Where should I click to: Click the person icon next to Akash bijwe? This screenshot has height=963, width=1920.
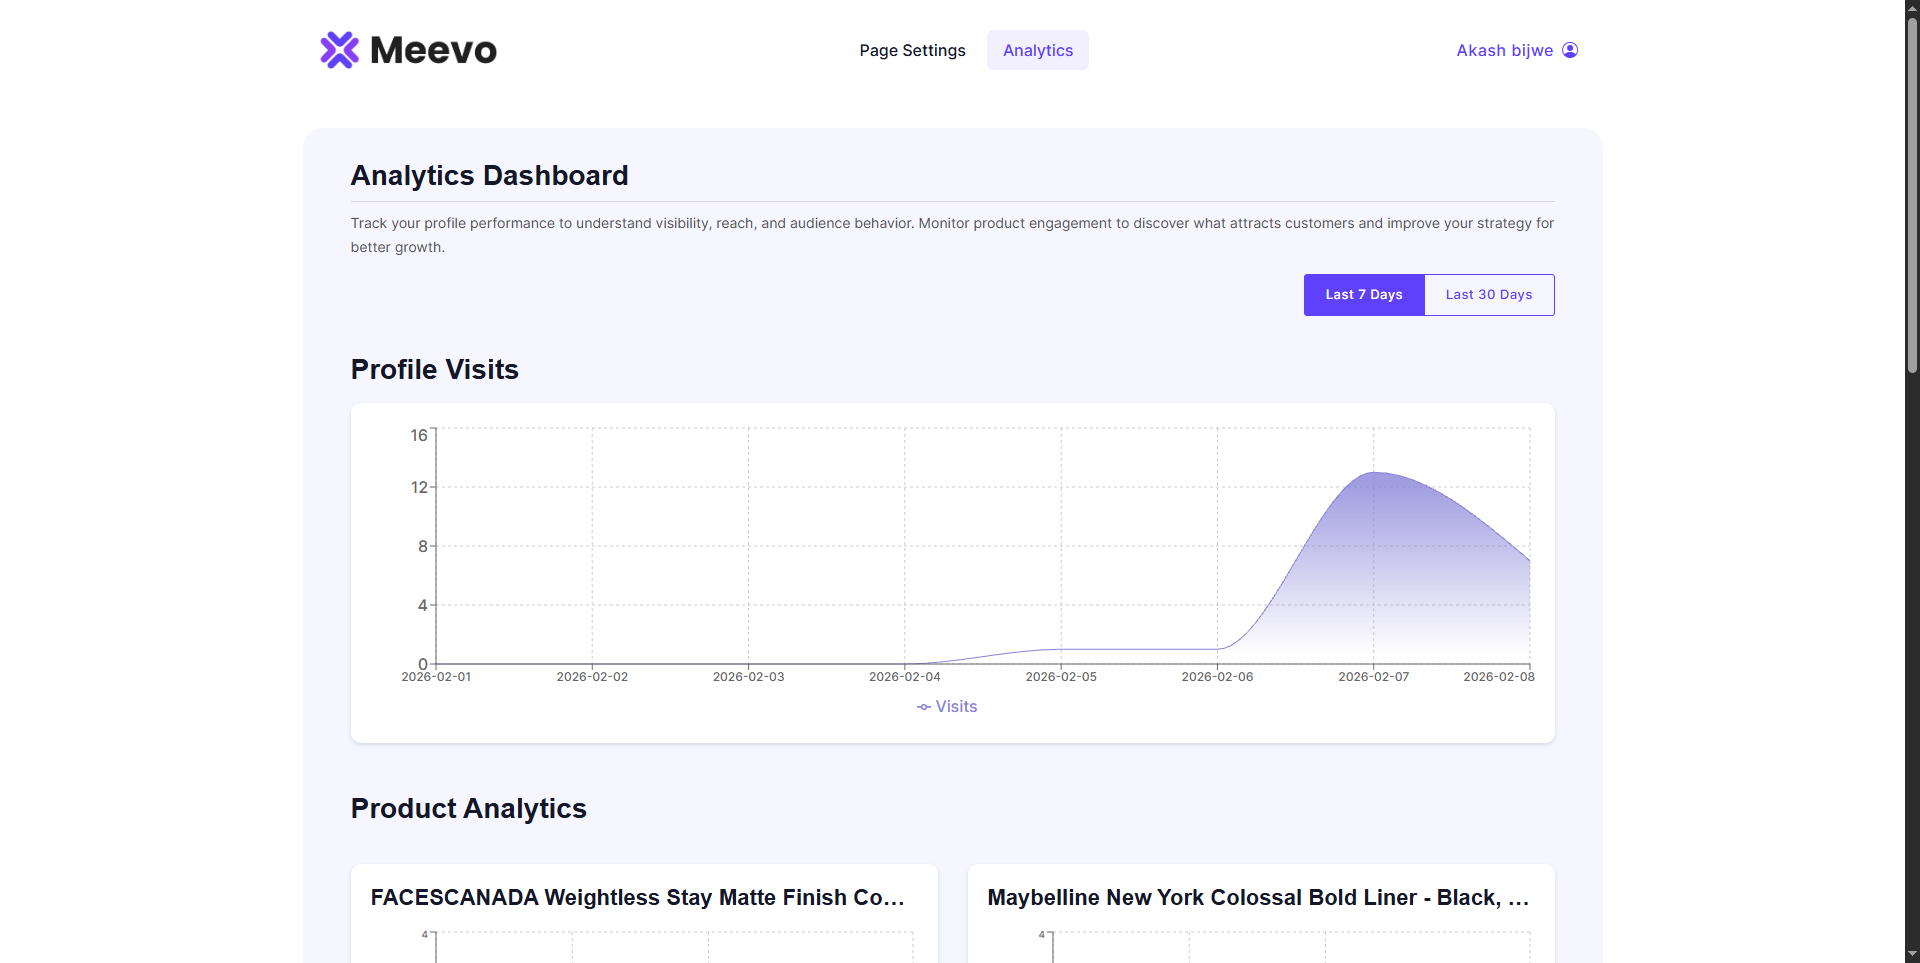pos(1571,50)
